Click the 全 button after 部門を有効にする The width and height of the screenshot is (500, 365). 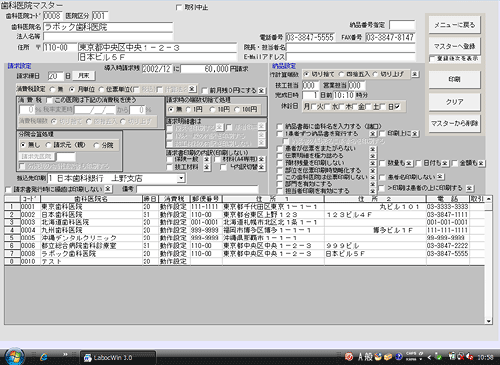point(373,184)
